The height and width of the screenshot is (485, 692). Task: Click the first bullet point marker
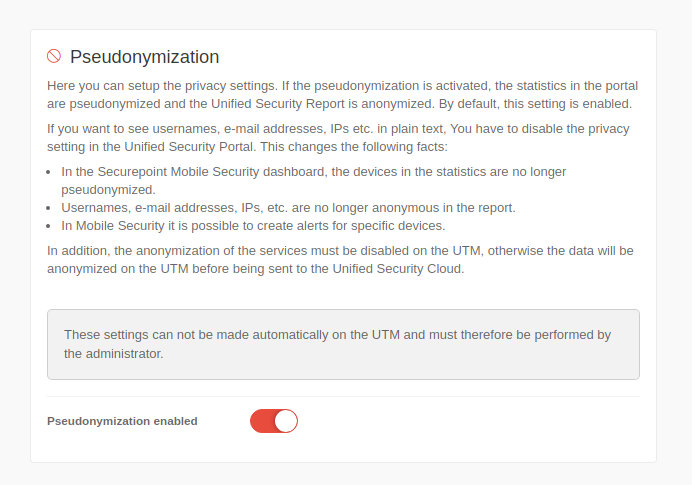pos(51,172)
